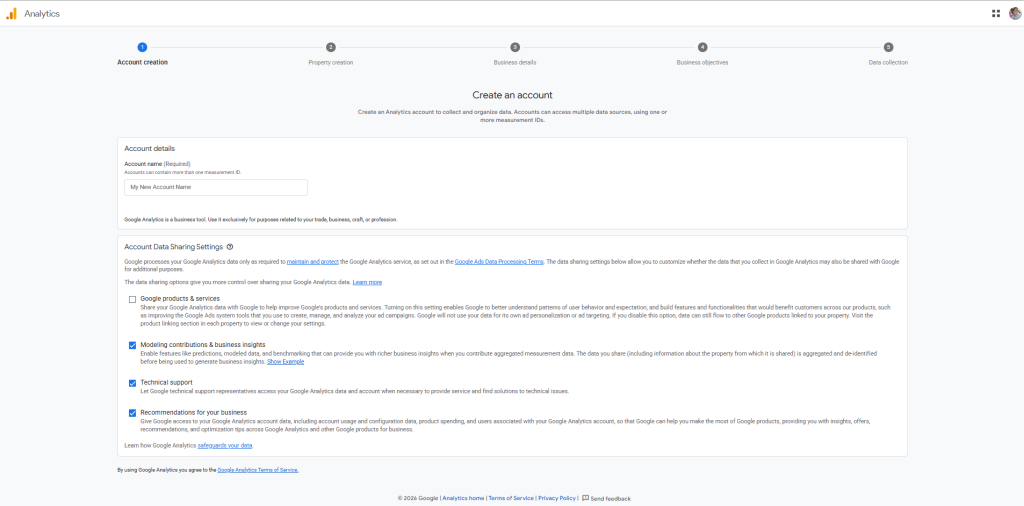The height and width of the screenshot is (506, 1024).
Task: Click the Property creation step label
Action: [x=330, y=63]
